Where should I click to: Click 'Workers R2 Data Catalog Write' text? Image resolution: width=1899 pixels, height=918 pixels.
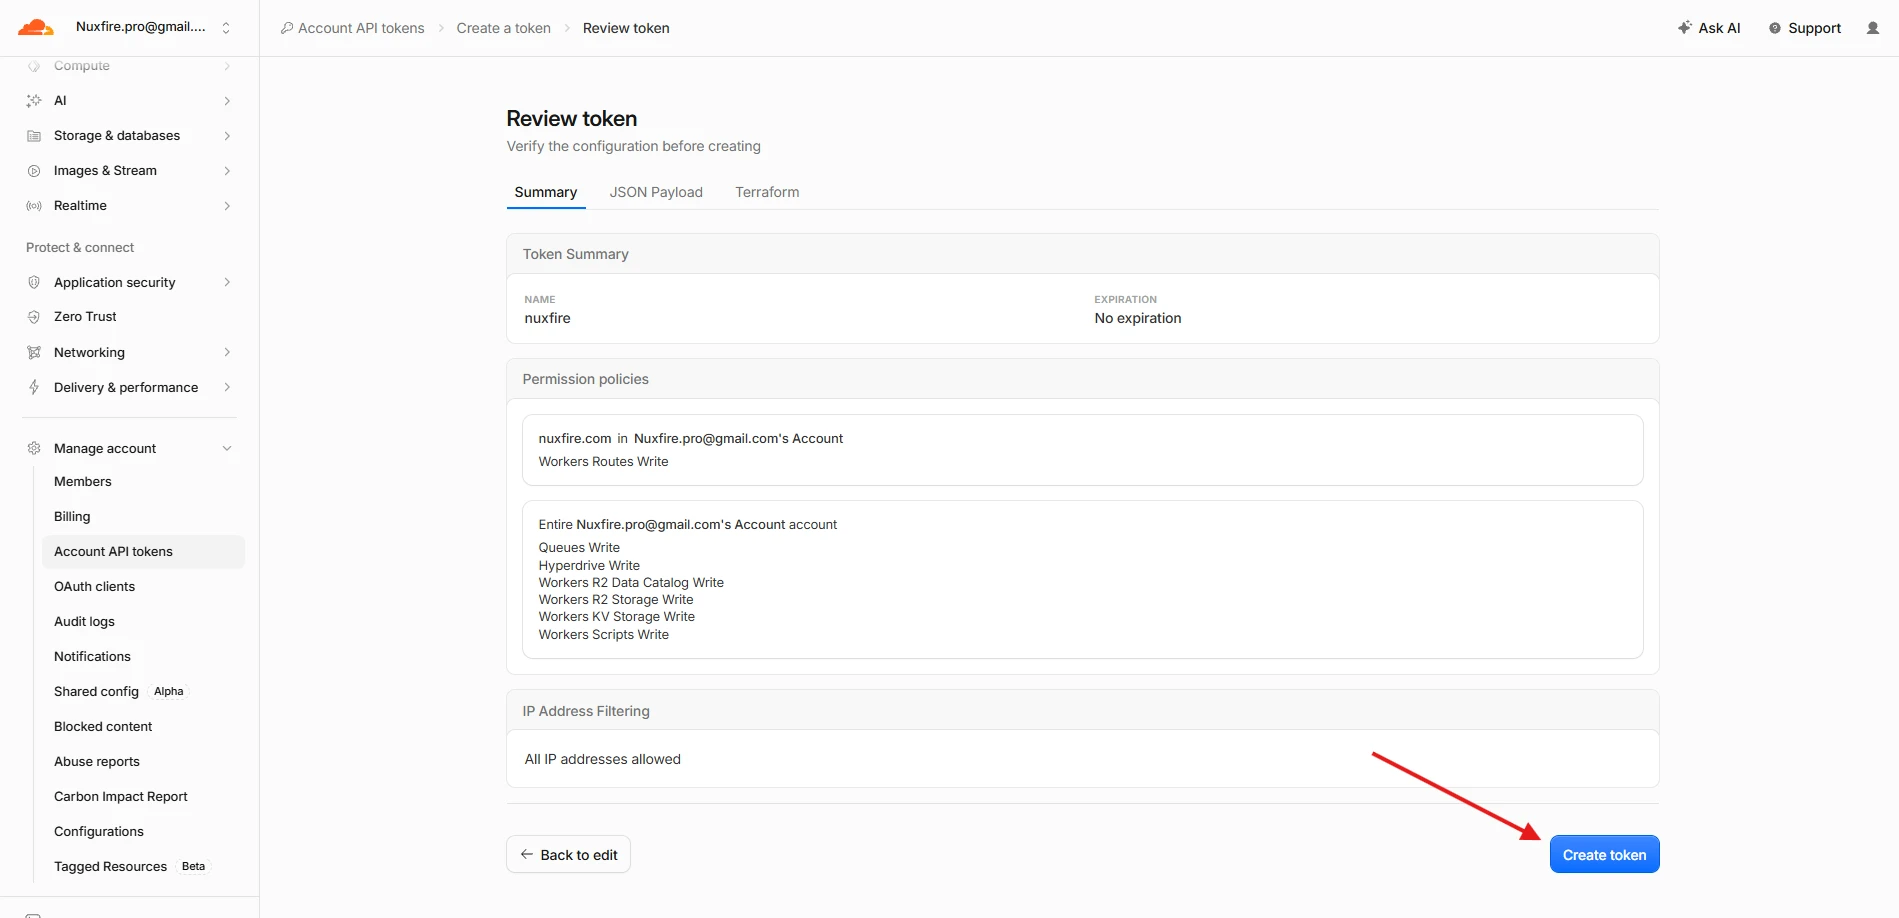631,583
